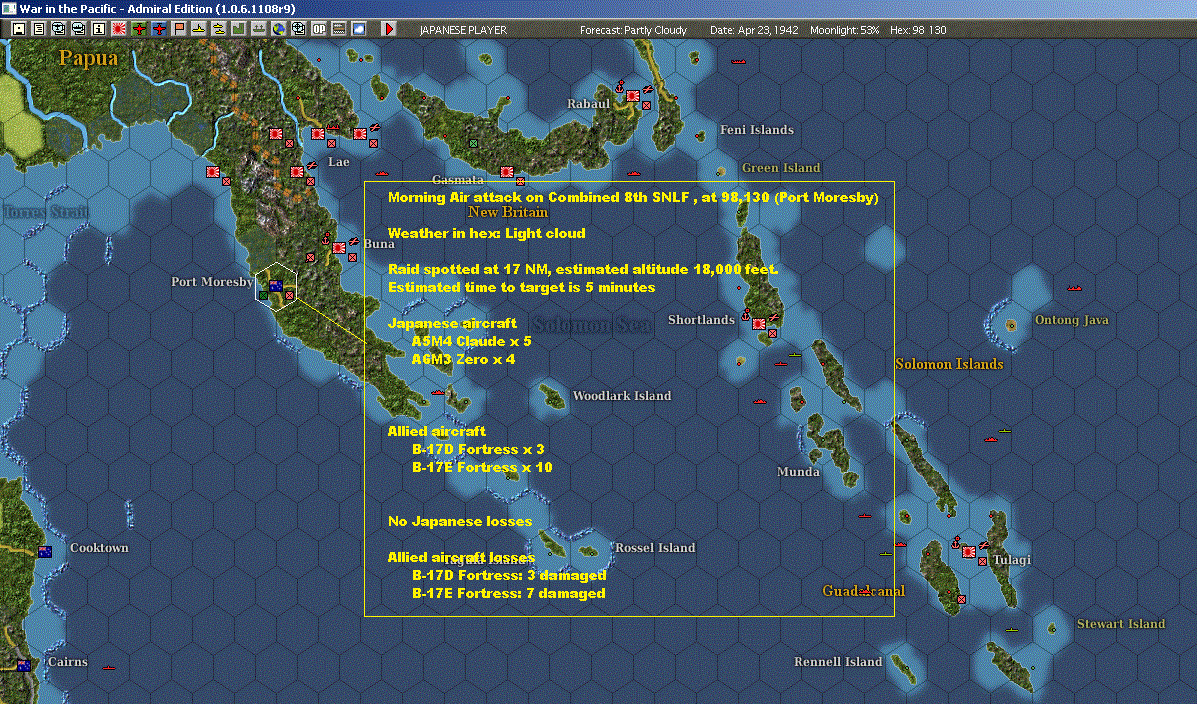Viewport: 1197px width, 704px height.
Task: Open the text report list toolbar icon
Action: point(39,29)
